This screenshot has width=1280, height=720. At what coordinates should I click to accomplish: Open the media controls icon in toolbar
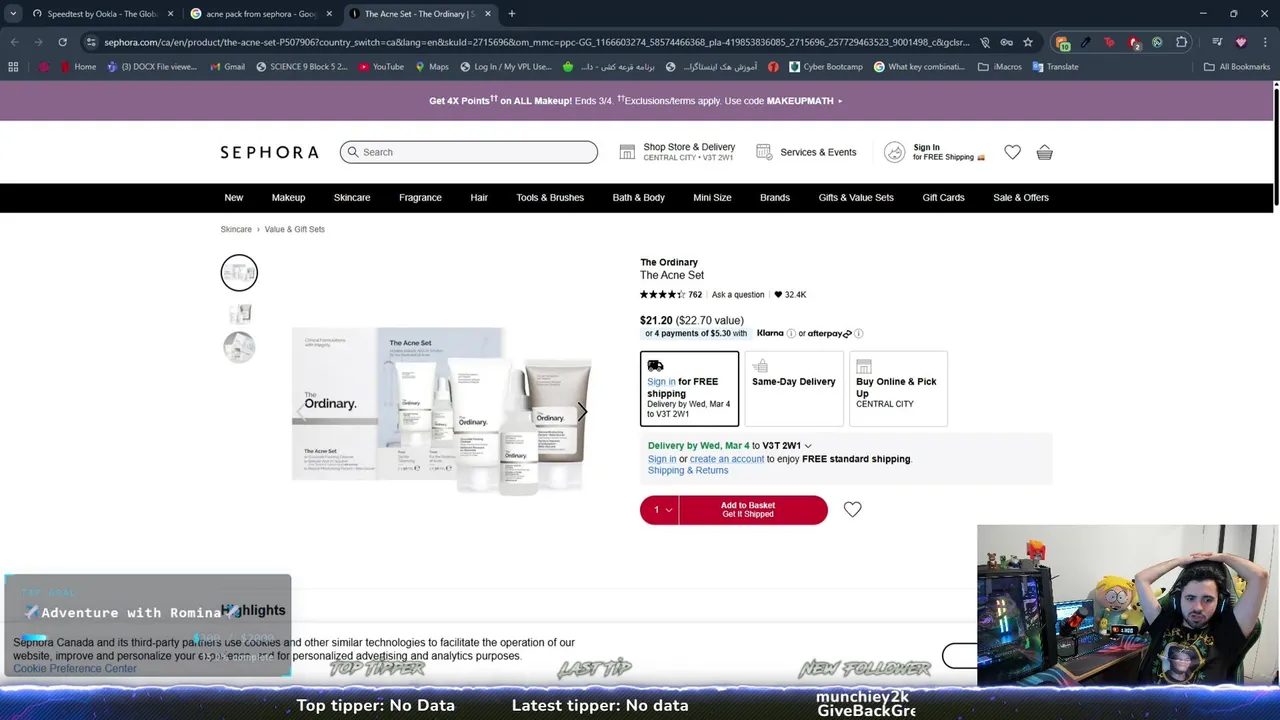1217,42
